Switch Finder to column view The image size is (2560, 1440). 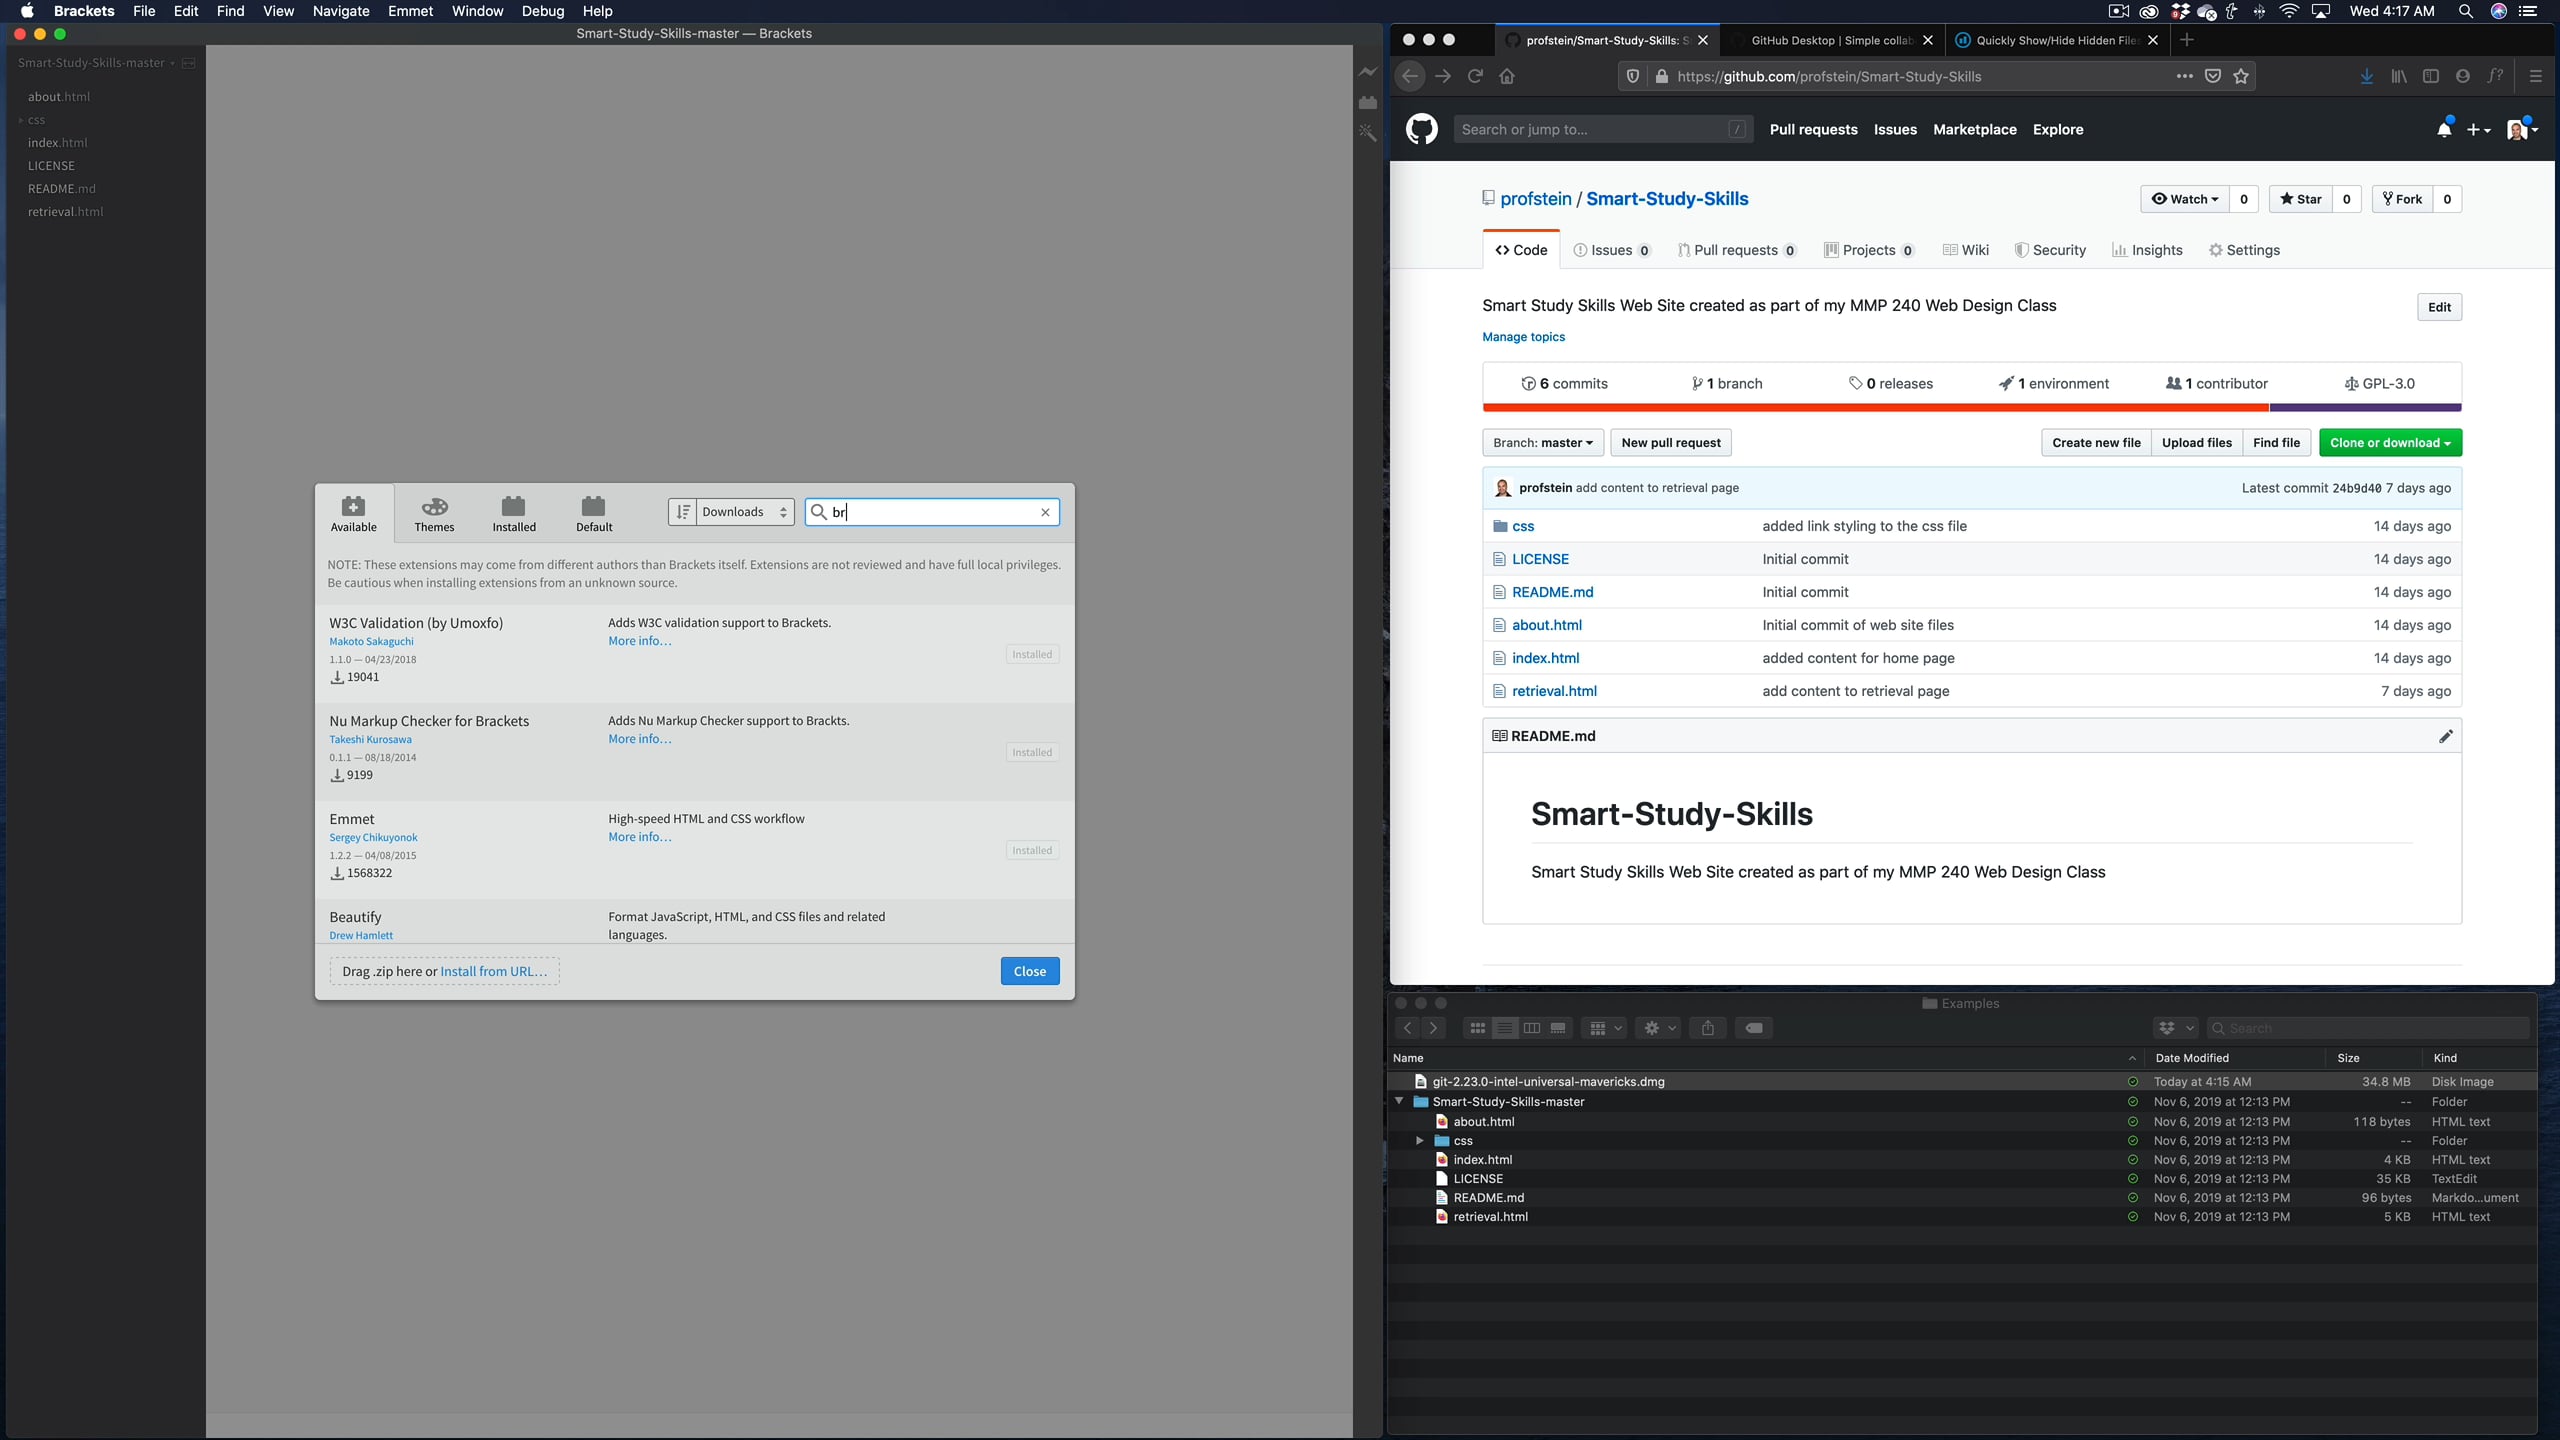click(1532, 1028)
